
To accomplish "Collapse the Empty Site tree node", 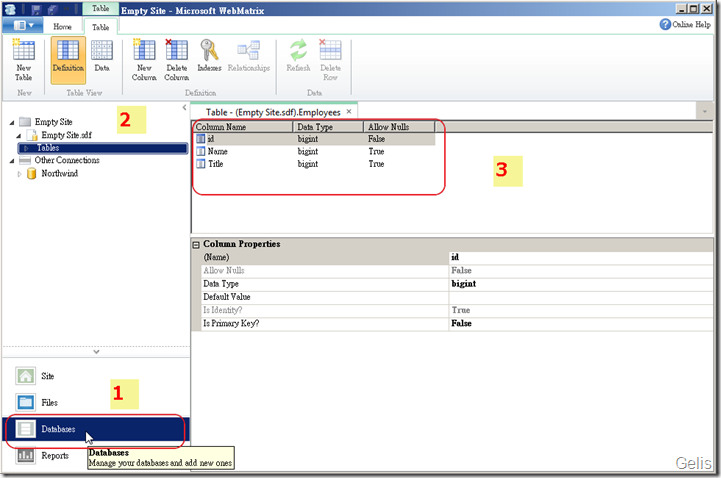I will pyautogui.click(x=12, y=122).
